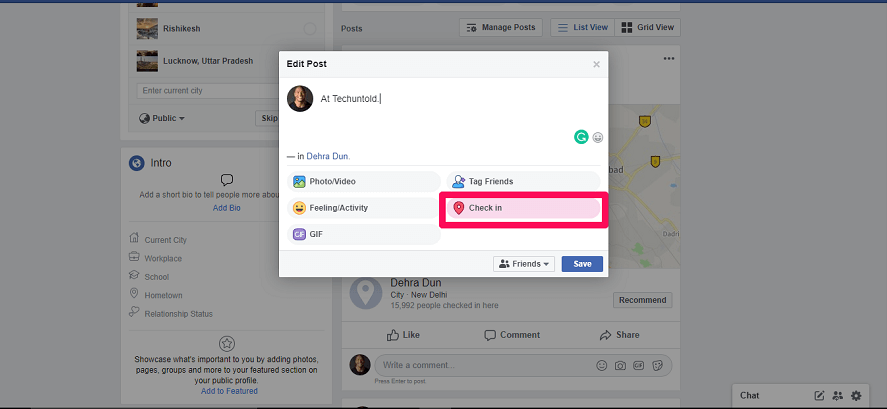
Task: Switch to List View
Action: 582,27
